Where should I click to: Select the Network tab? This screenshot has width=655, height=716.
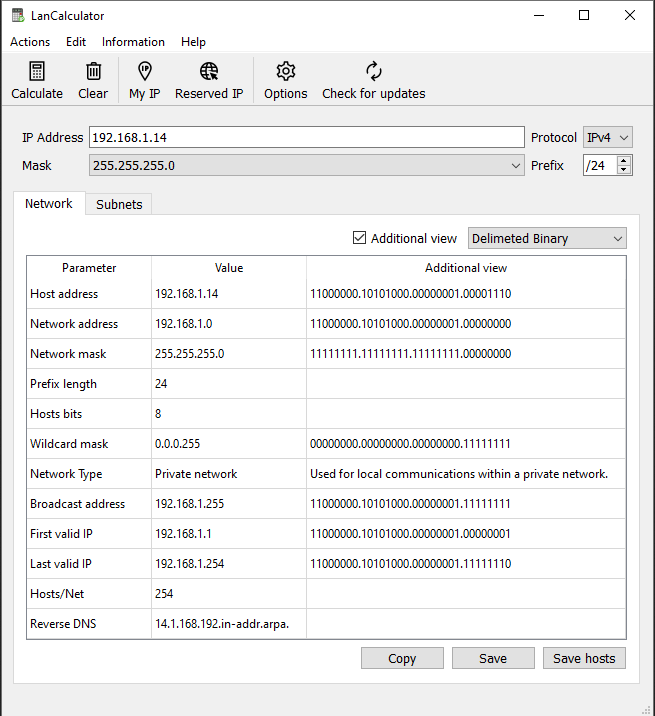tap(49, 204)
